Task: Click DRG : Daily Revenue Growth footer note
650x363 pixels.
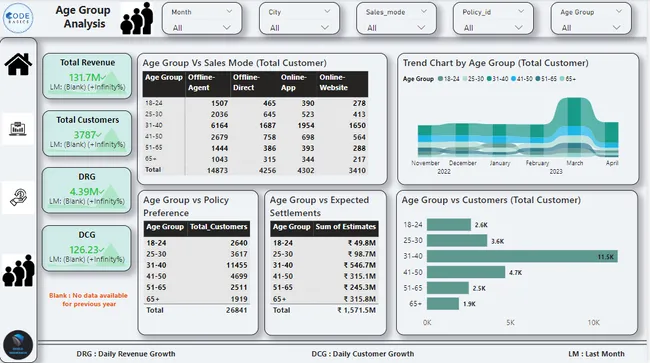Action: (x=126, y=354)
